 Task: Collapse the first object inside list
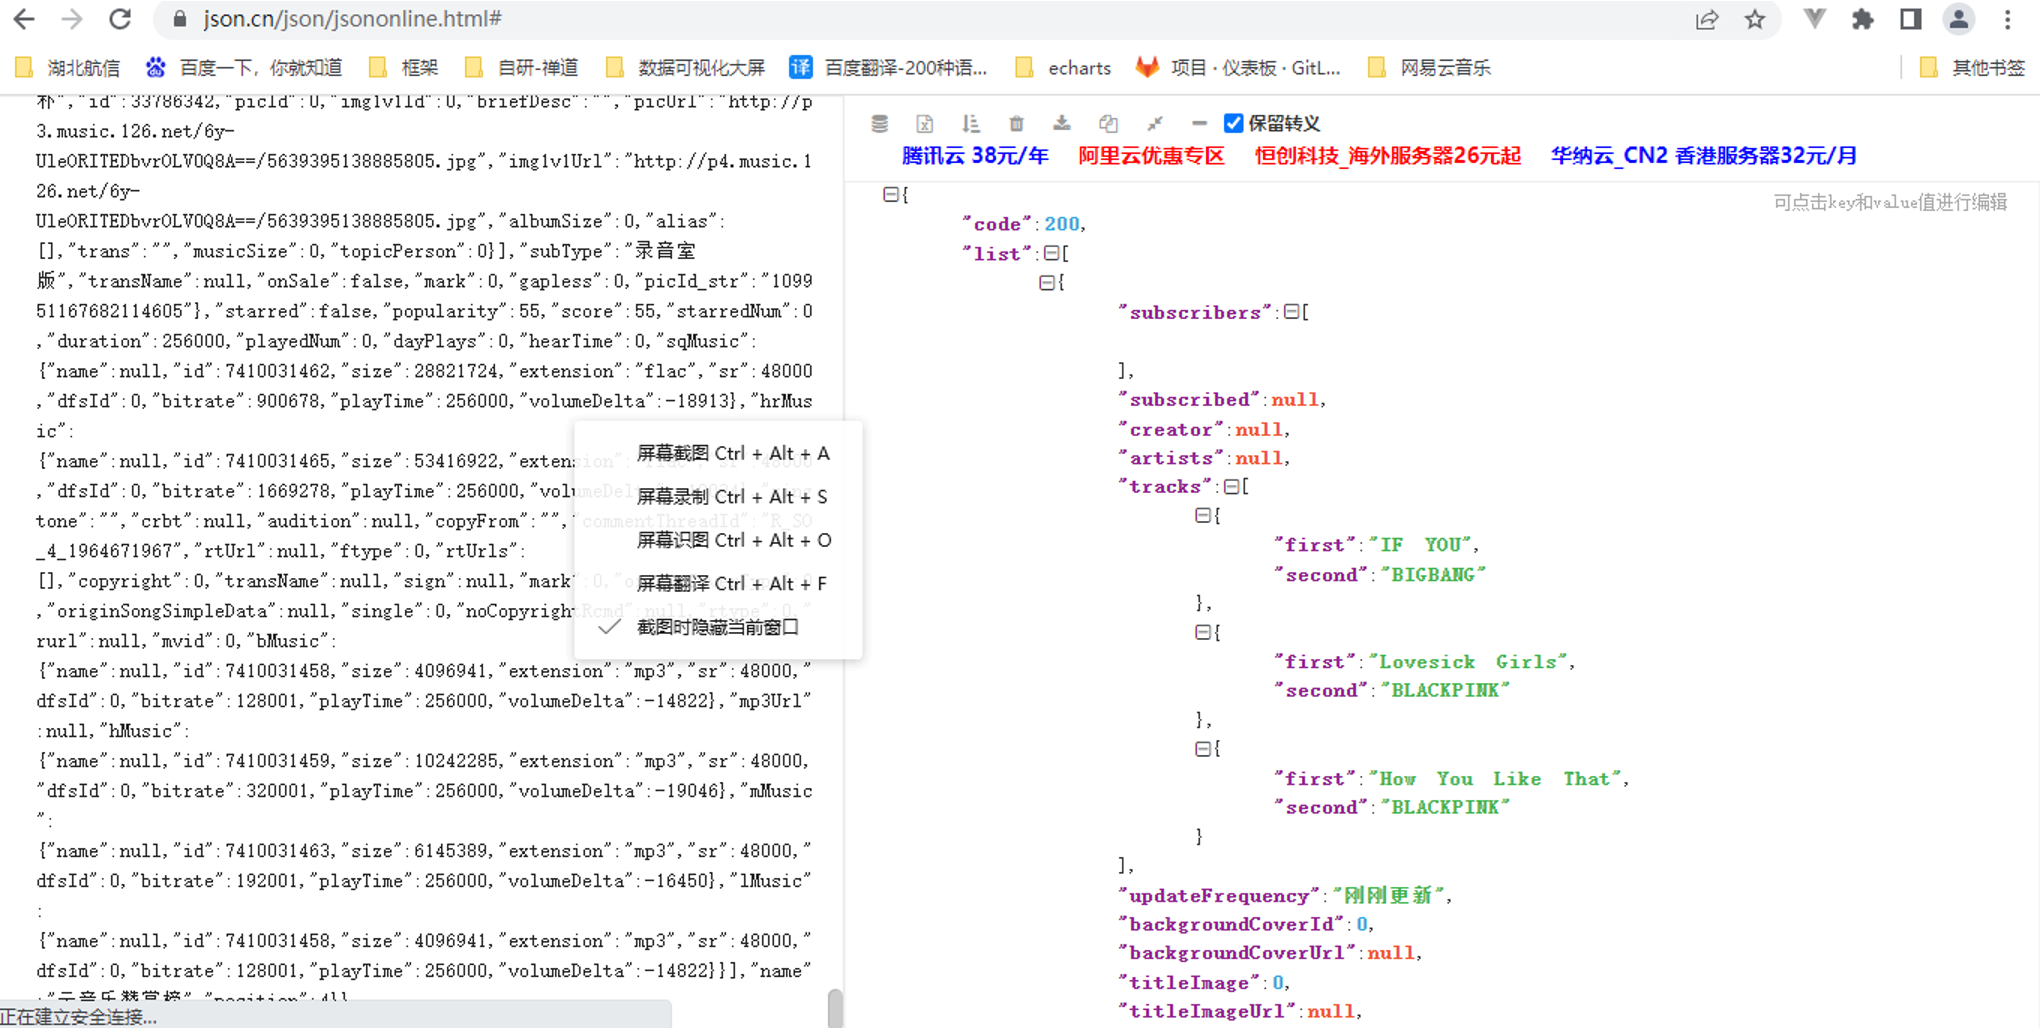point(1046,283)
